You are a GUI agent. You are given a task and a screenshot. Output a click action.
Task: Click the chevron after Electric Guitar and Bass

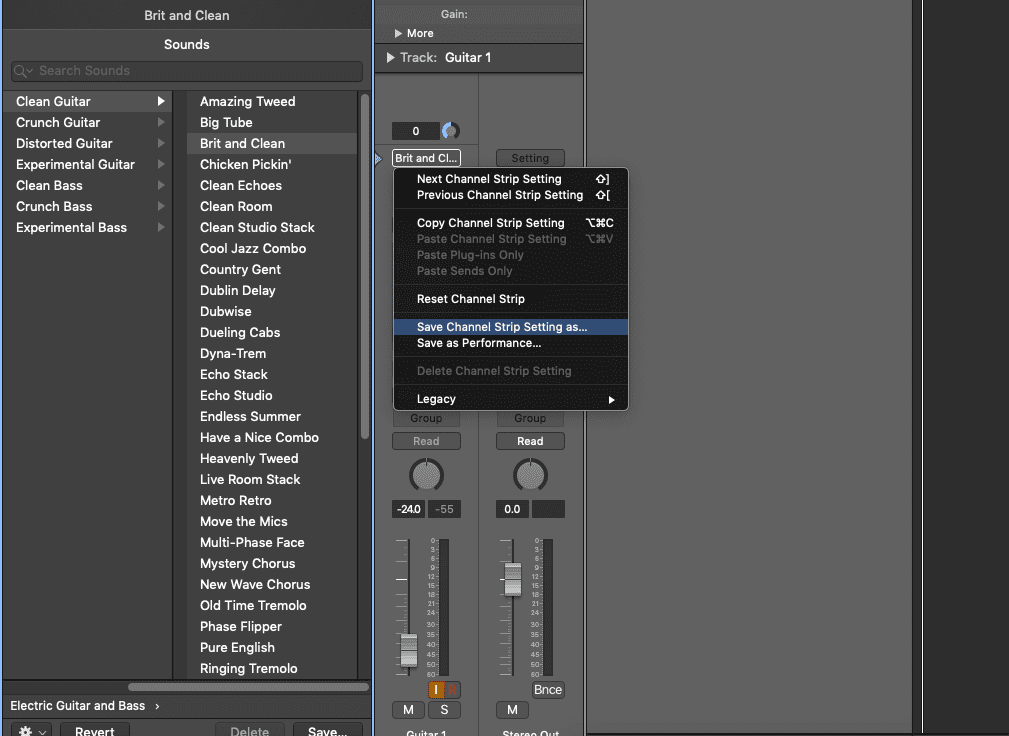pyautogui.click(x=157, y=706)
